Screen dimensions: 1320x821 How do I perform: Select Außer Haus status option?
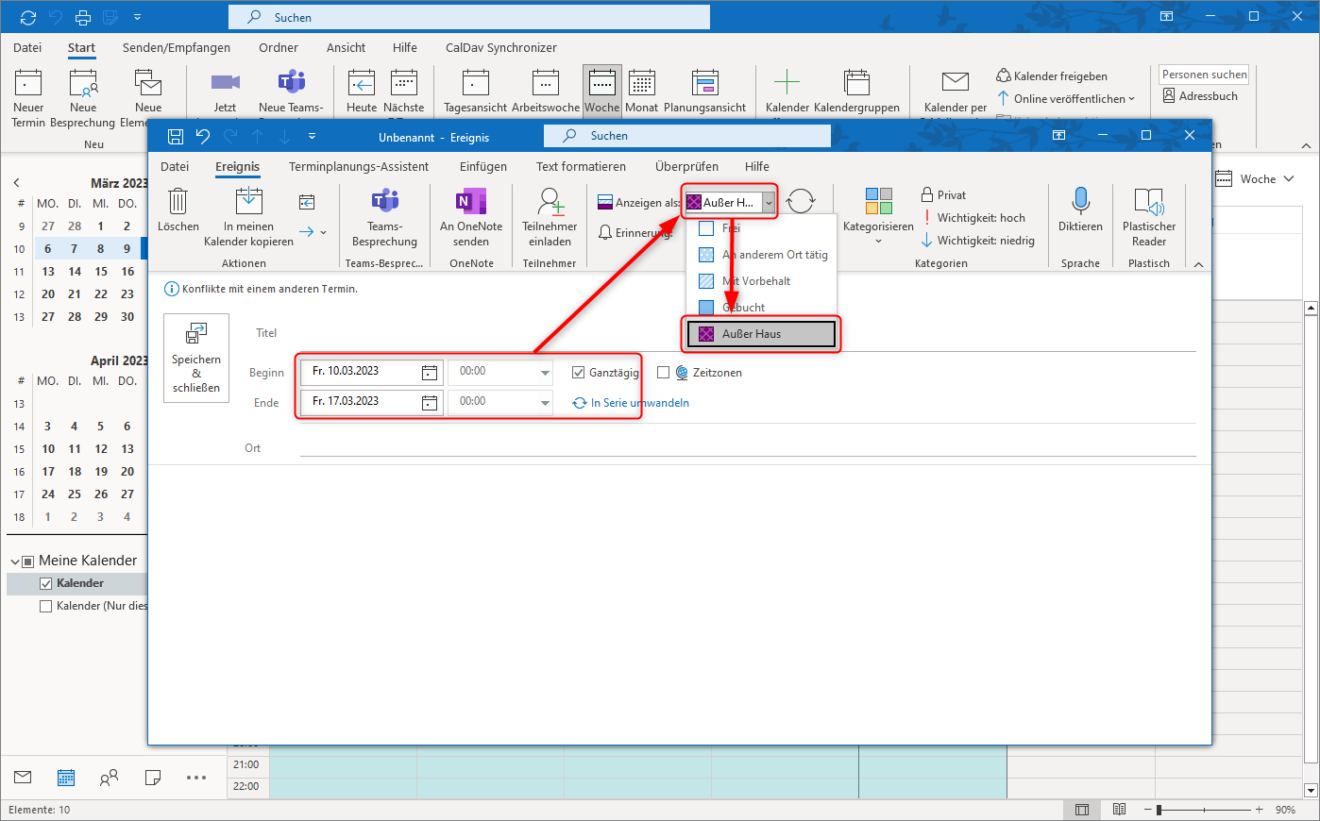pyautogui.click(x=760, y=334)
